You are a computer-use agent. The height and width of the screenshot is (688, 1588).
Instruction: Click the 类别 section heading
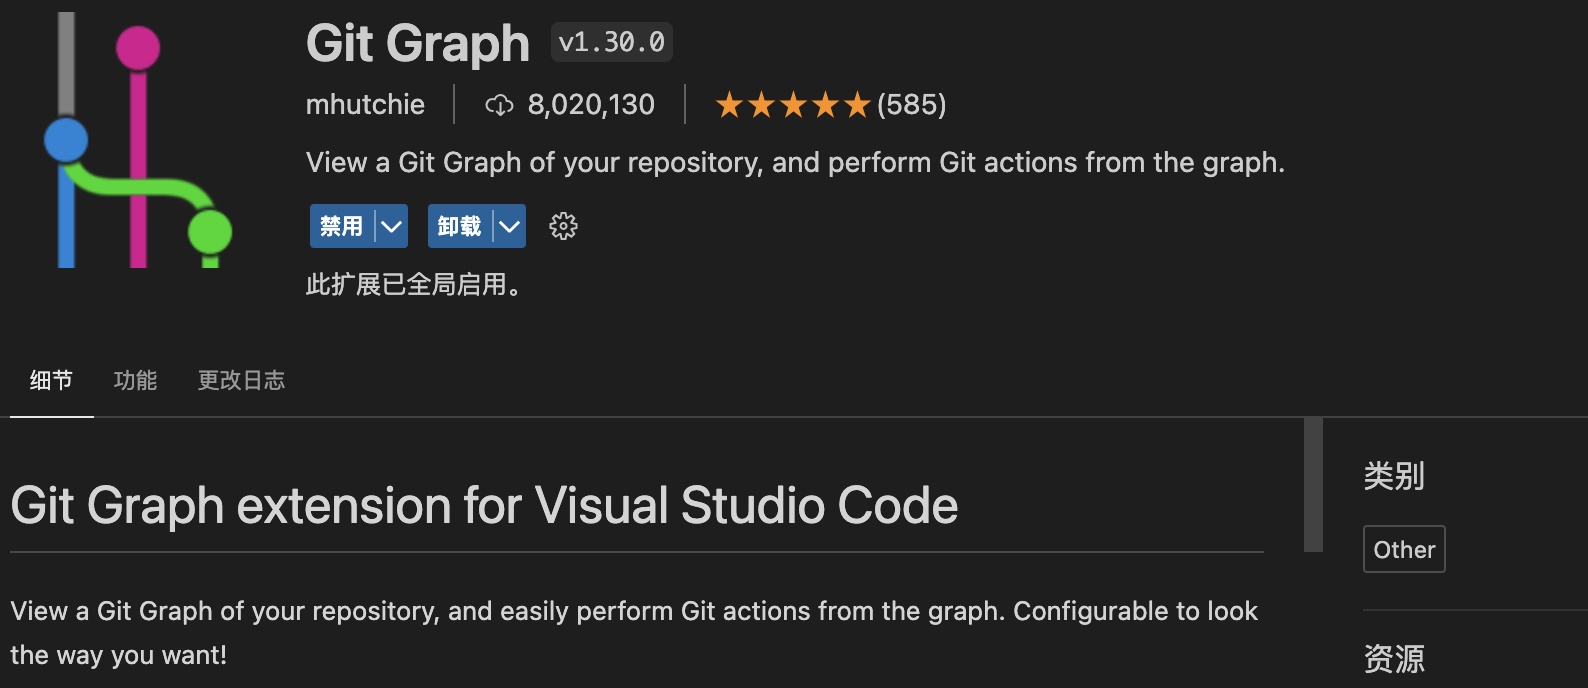pos(1394,476)
